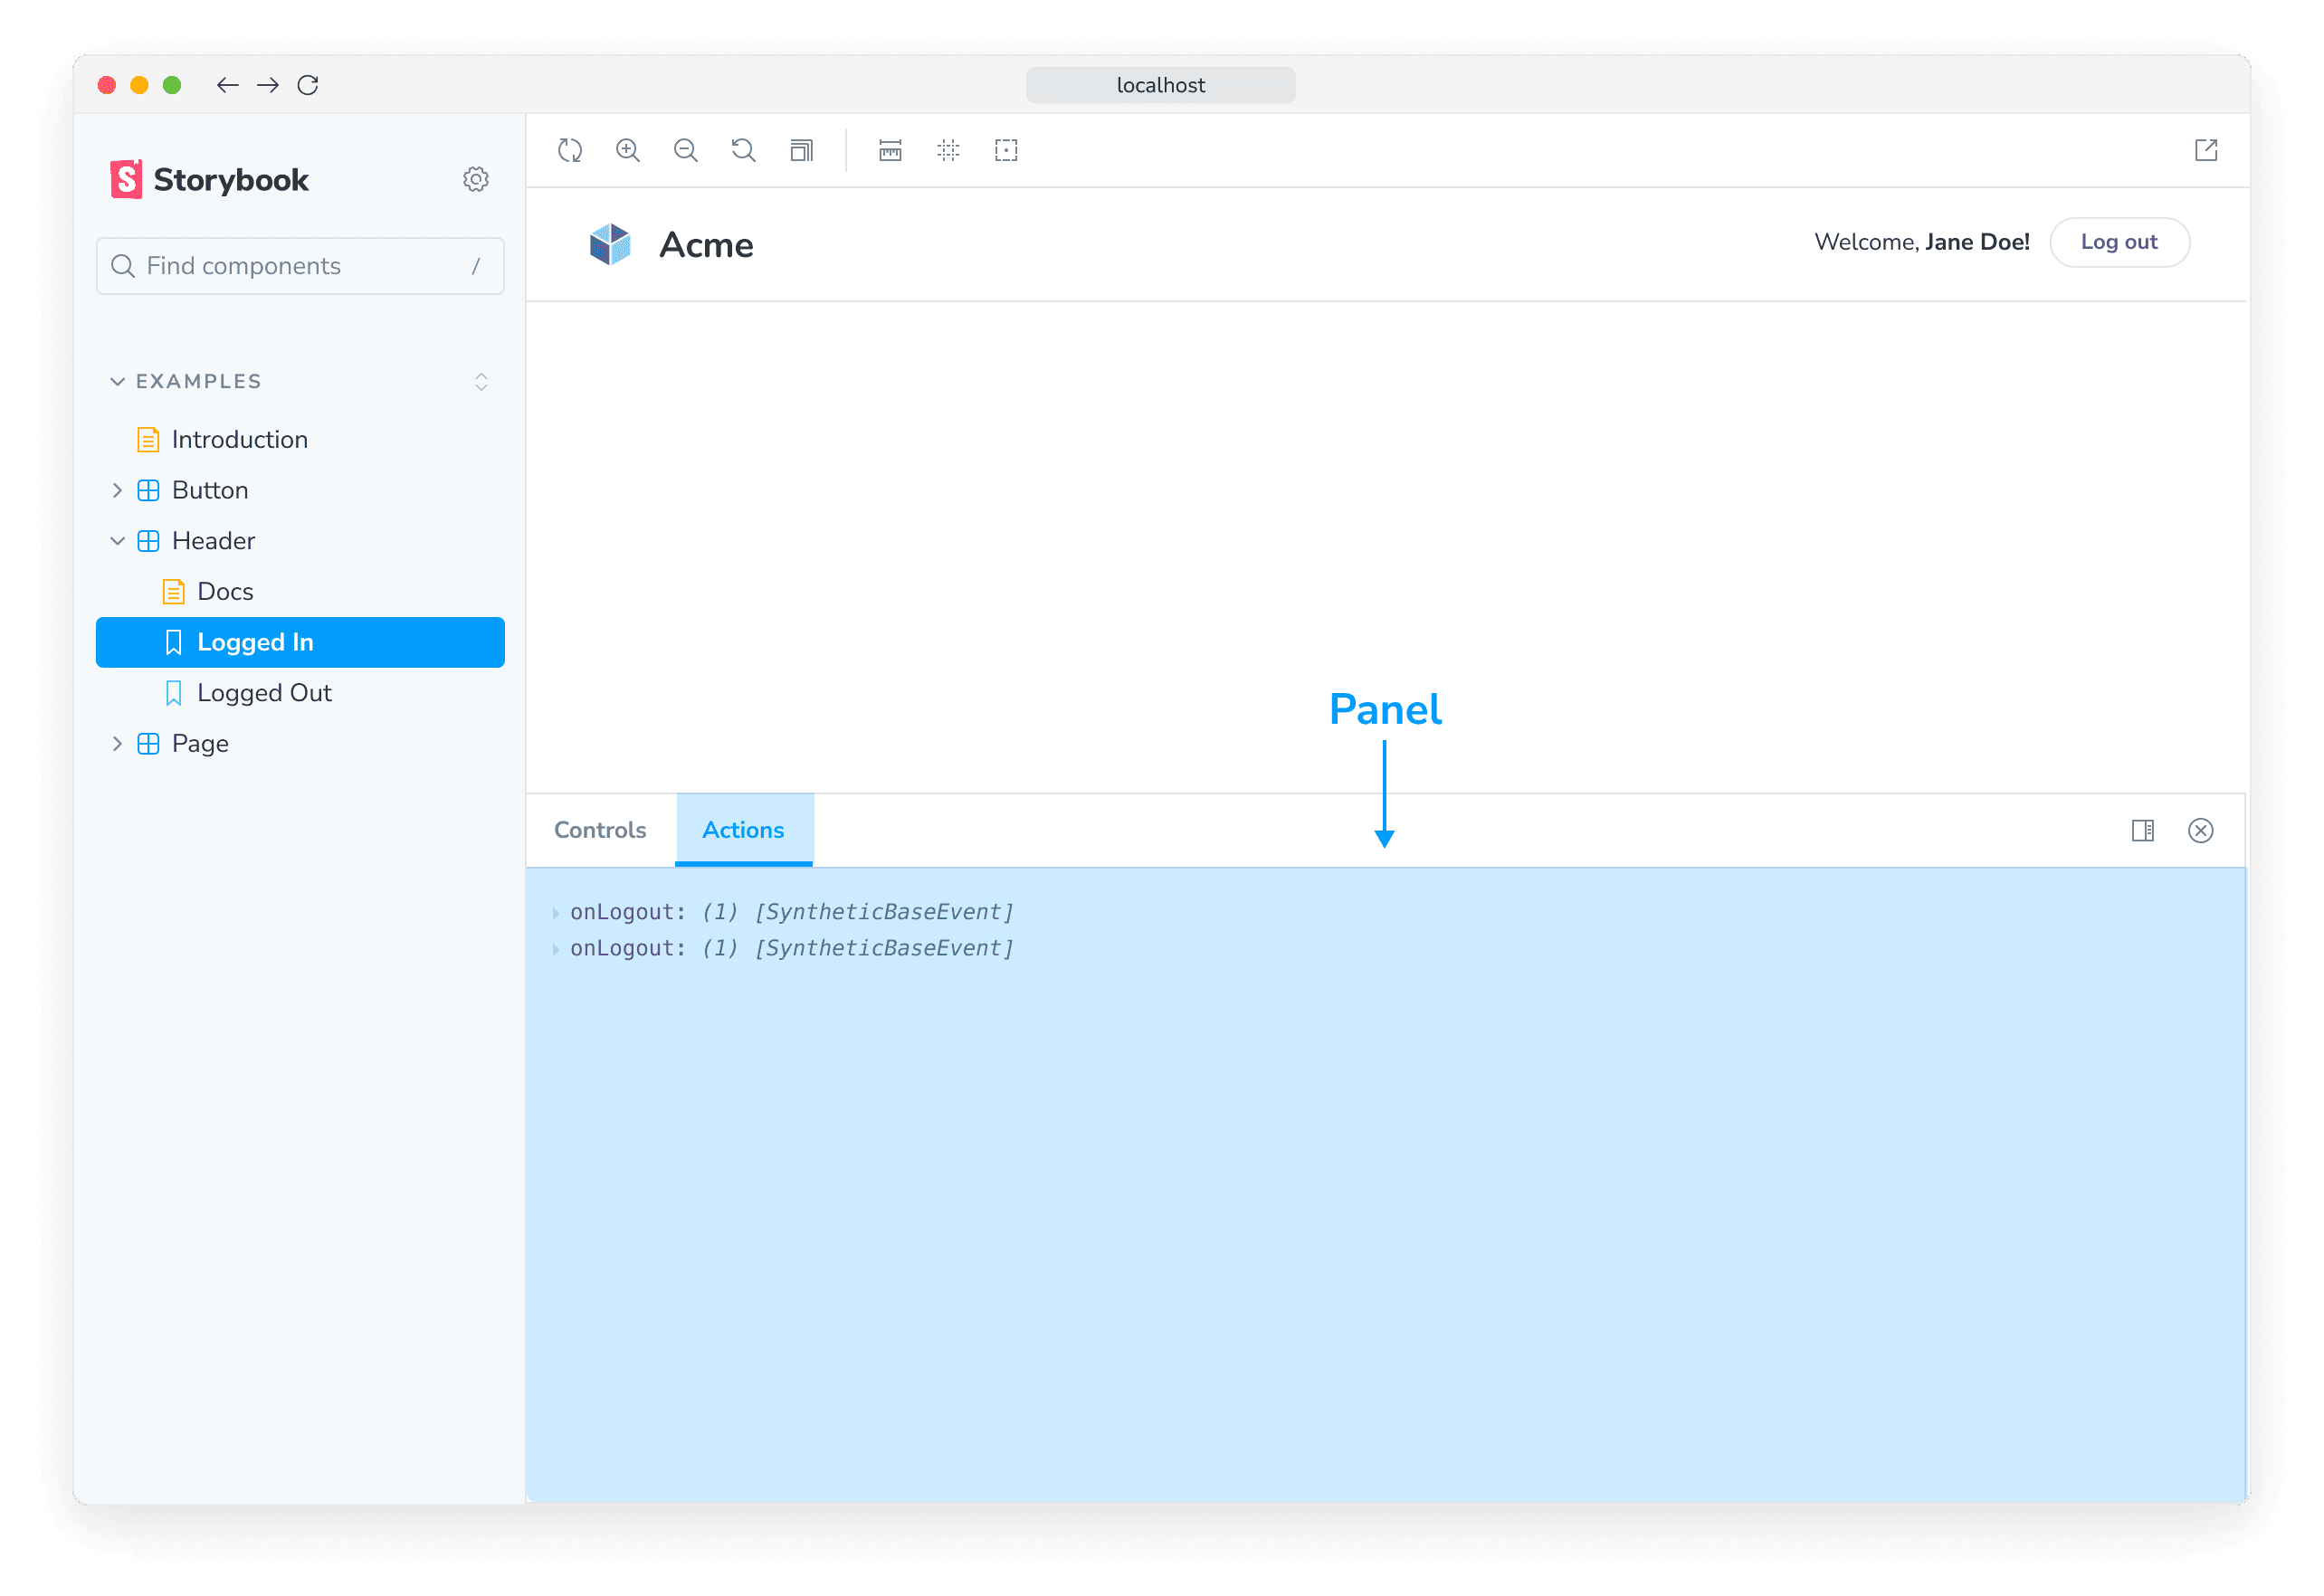This screenshot has width=2324, height=1596.
Task: Click the grid overlay icon
Action: [x=950, y=150]
